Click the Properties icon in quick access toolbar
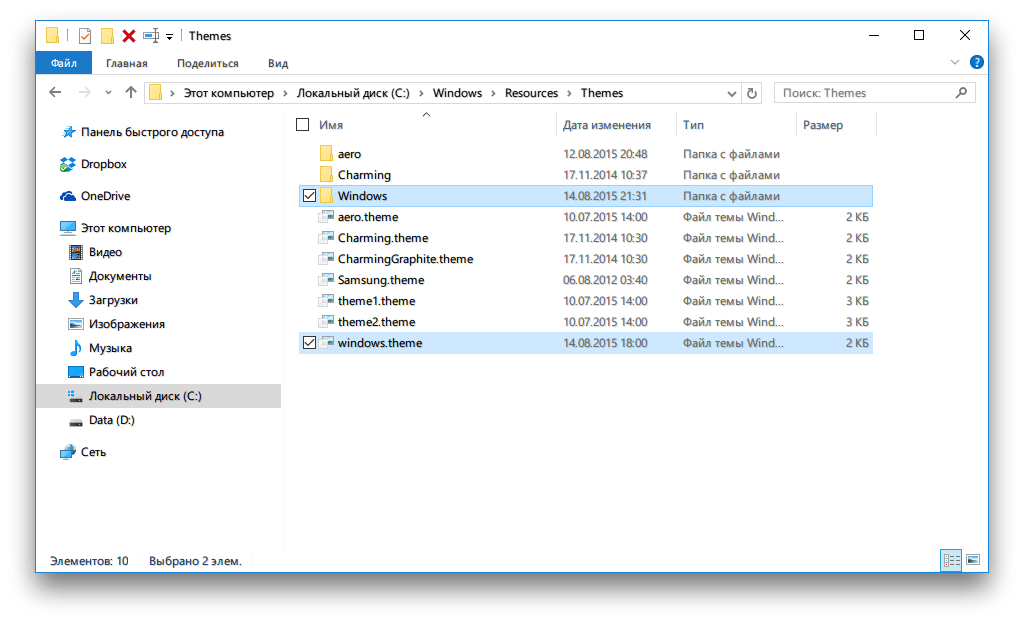Image resolution: width=1024 pixels, height=623 pixels. click(x=85, y=36)
